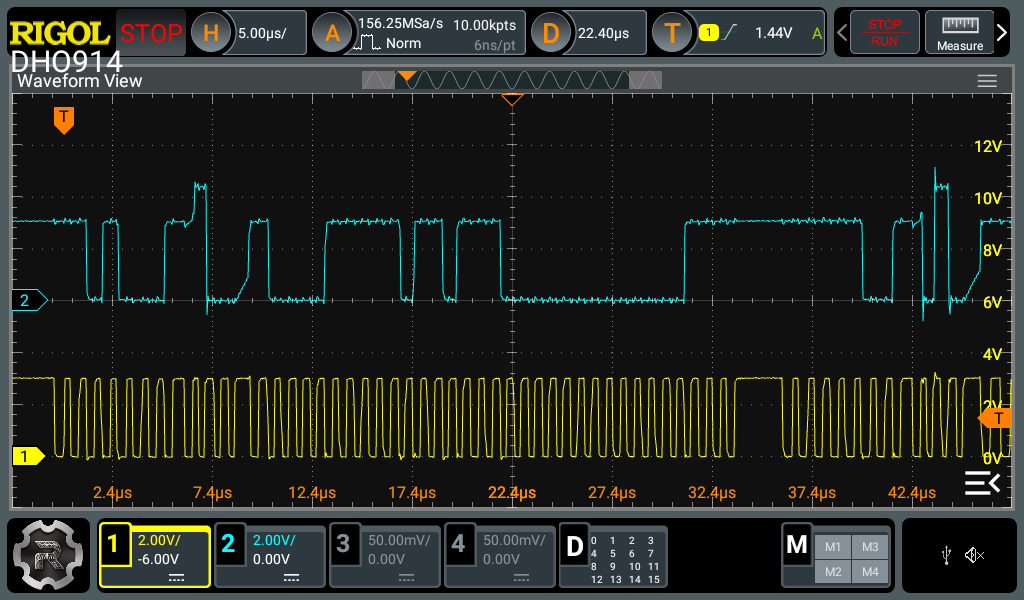Click the delay D icon
1024x600 pixels.
[550, 33]
